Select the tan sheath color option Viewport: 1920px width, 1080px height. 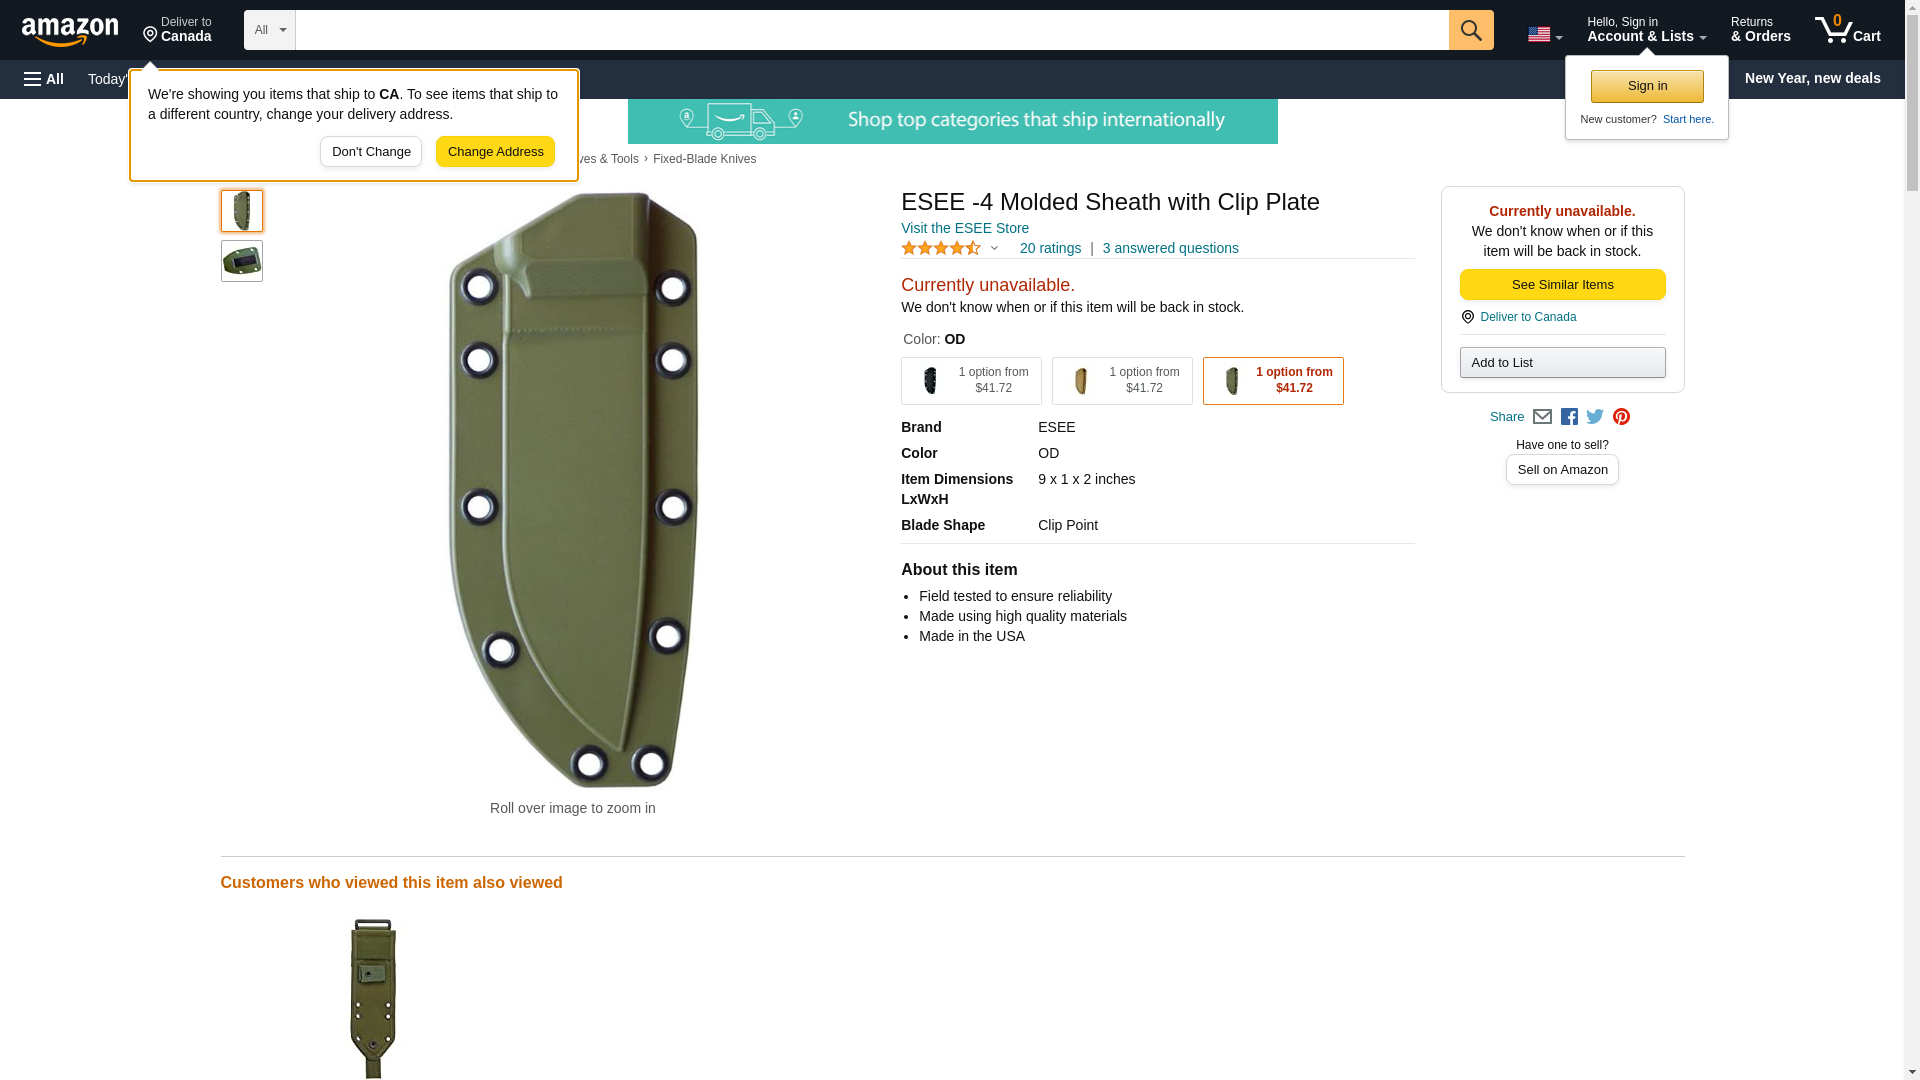tap(1122, 381)
